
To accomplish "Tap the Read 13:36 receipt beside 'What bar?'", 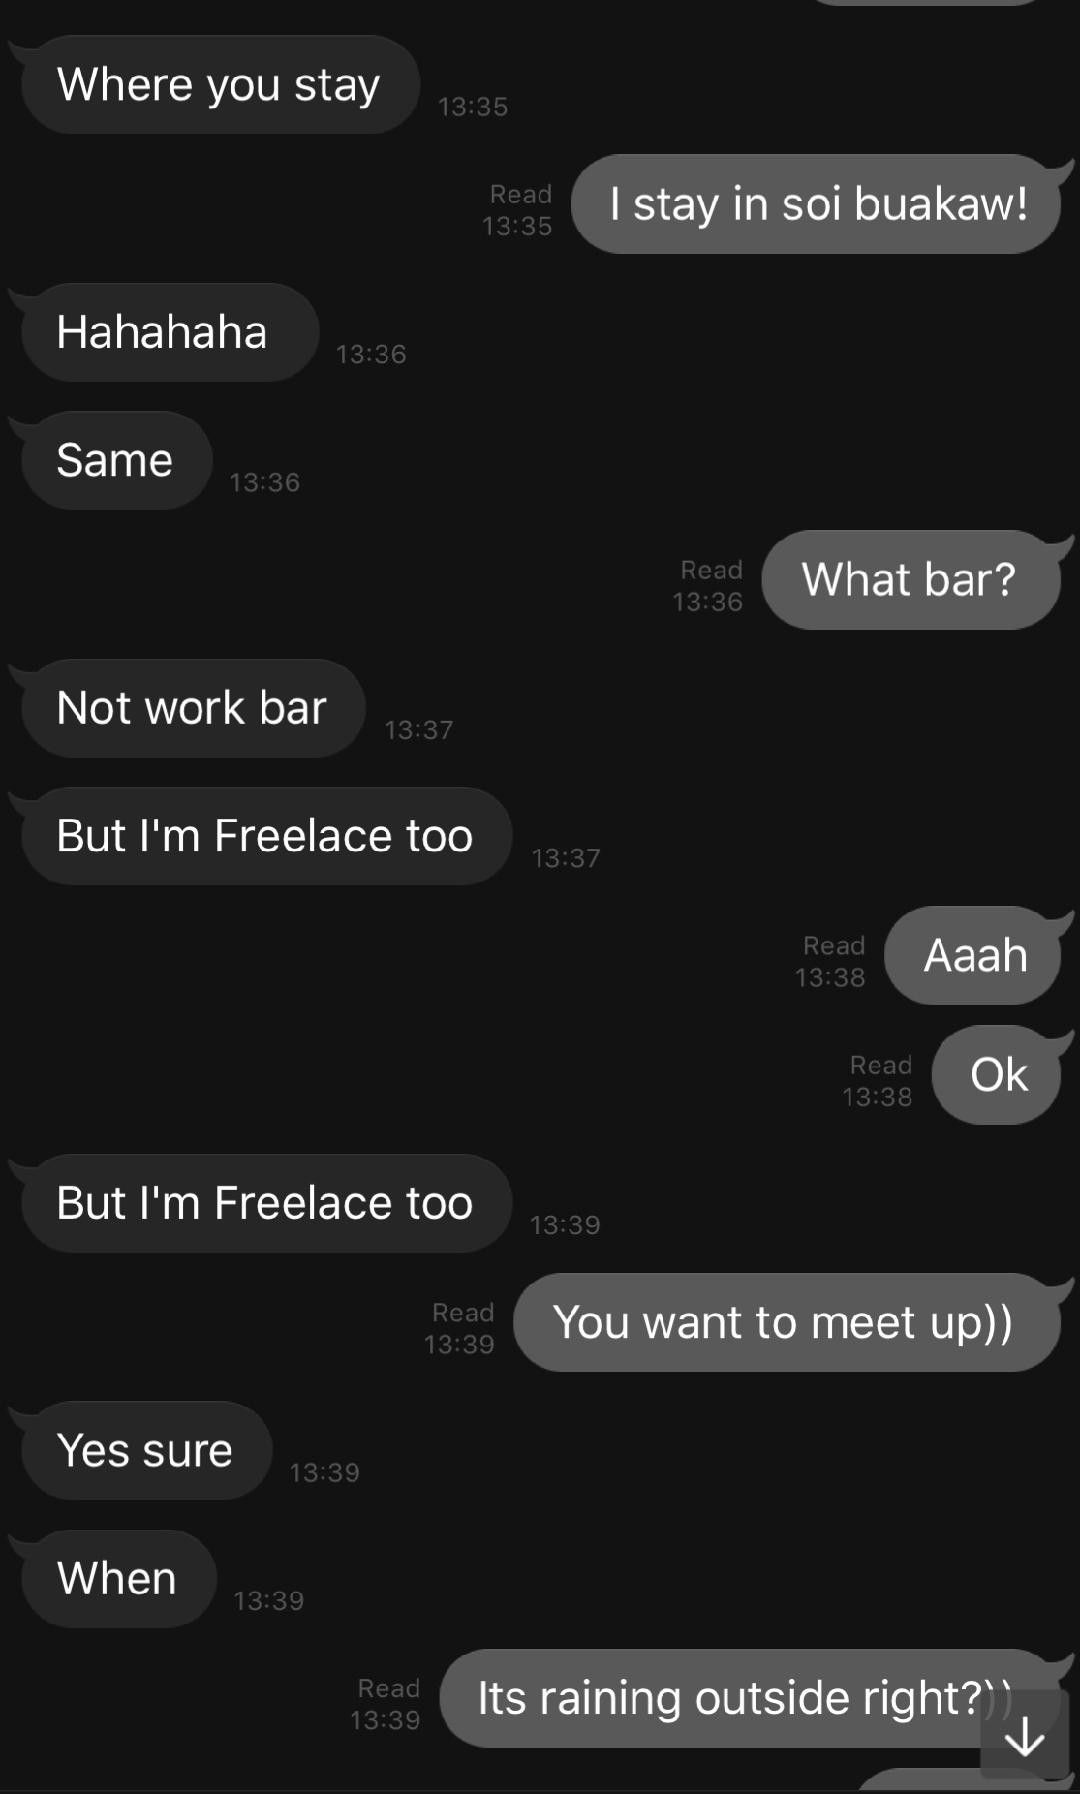I will [709, 586].
